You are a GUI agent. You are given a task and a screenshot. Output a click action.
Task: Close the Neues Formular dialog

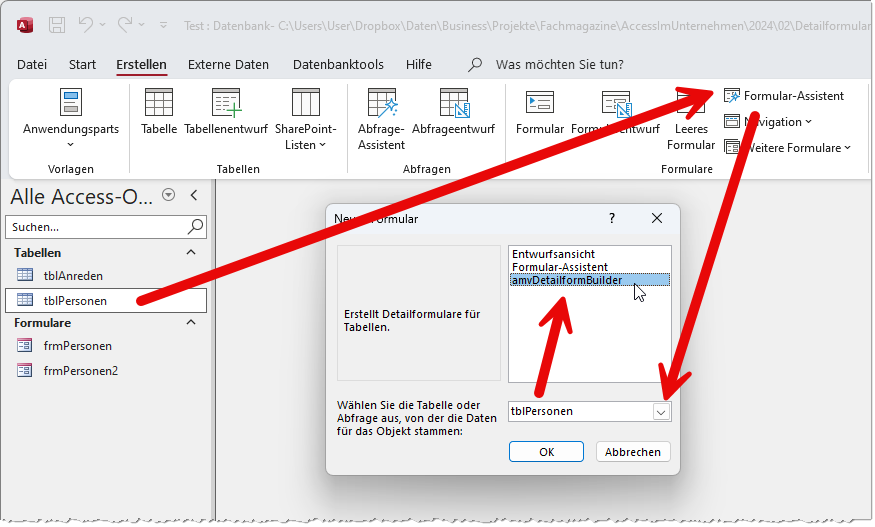pos(657,218)
